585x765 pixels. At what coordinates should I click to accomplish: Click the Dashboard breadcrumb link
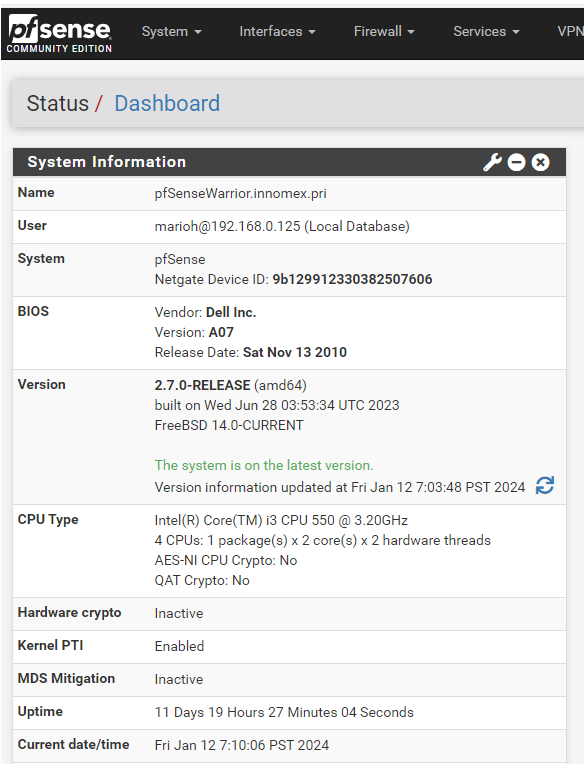click(x=167, y=103)
